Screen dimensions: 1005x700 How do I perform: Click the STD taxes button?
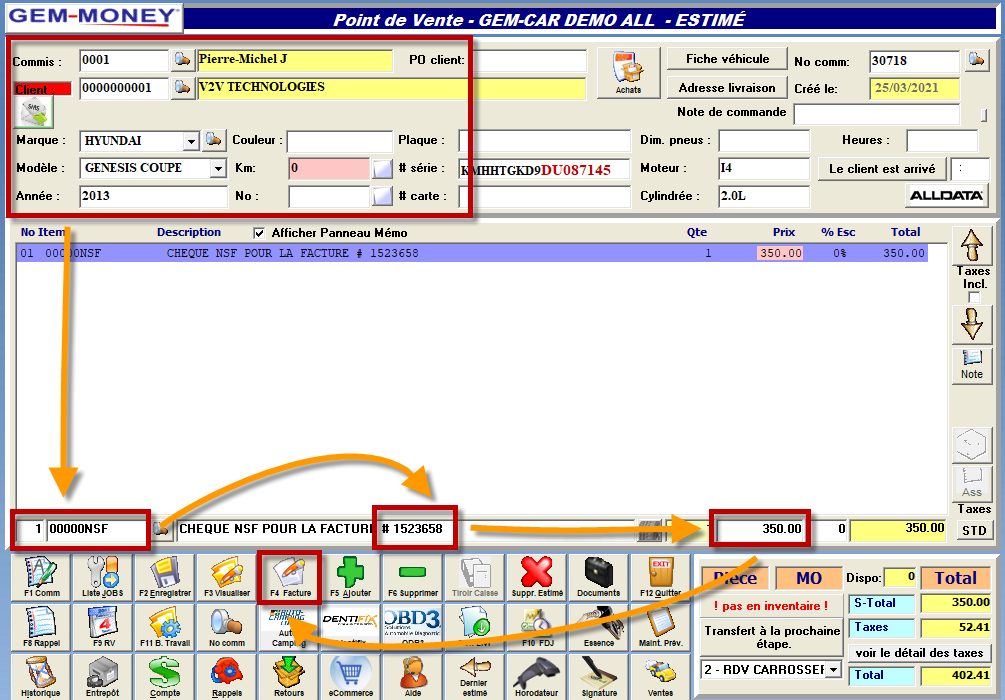point(974,531)
